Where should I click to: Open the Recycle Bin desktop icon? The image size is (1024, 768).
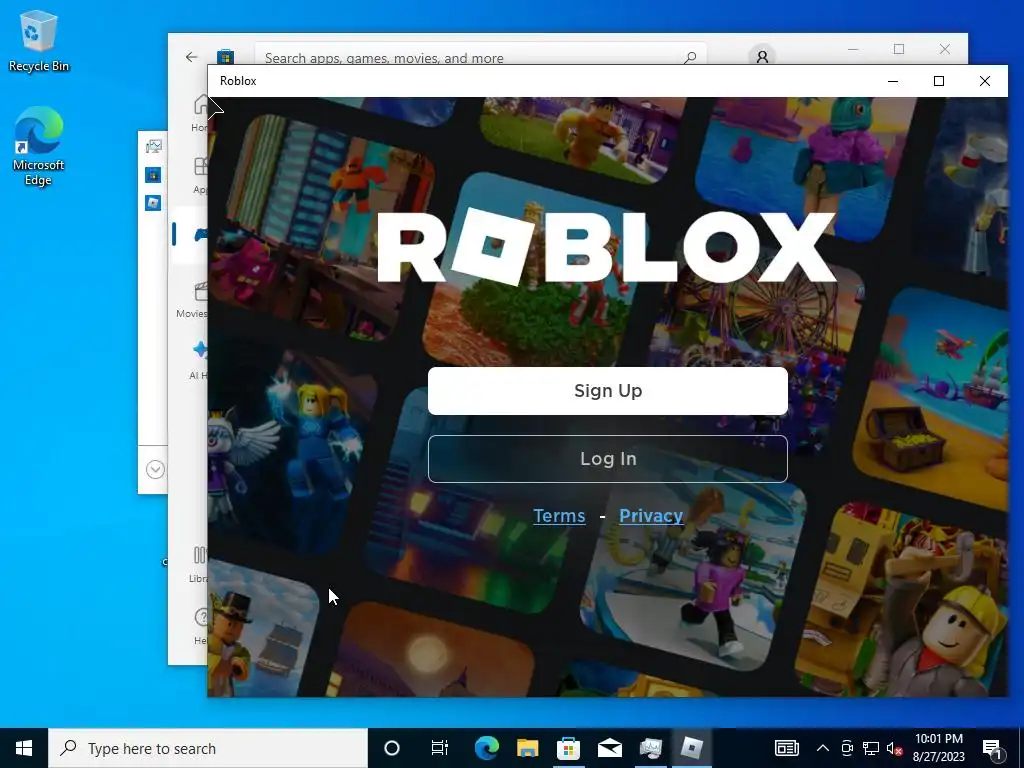point(39,41)
